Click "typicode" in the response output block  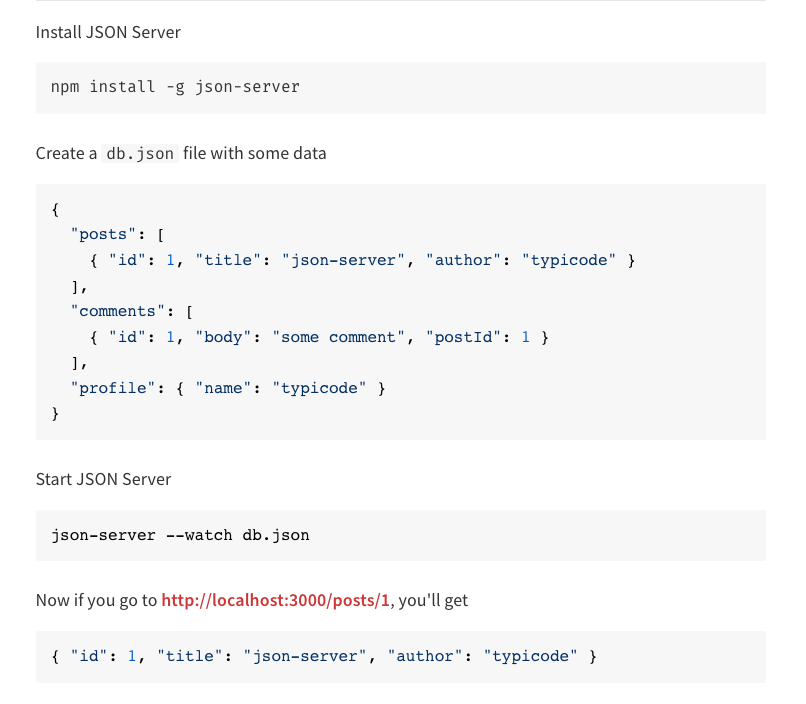530,657
